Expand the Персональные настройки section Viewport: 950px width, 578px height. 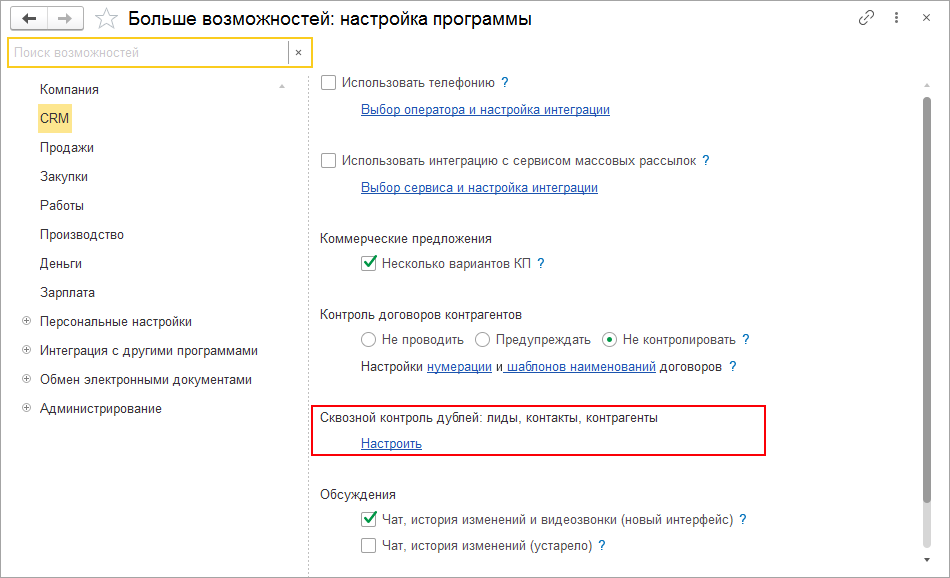[25, 322]
